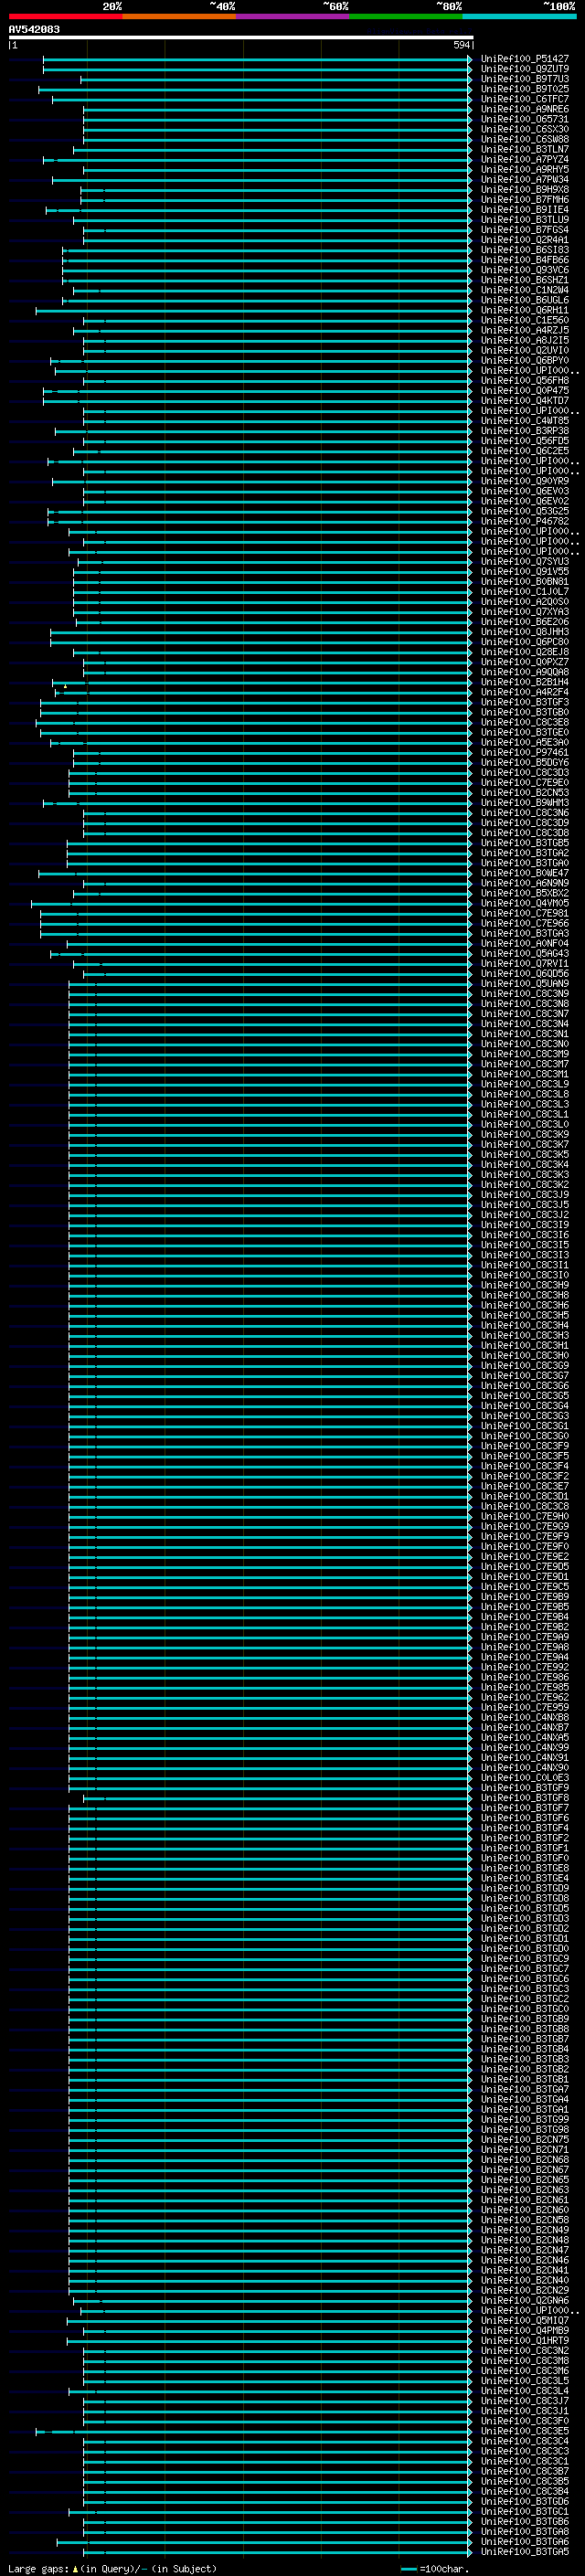Click the red 20% color scale segment
The height and width of the screenshot is (2576, 585).
click(x=65, y=16)
